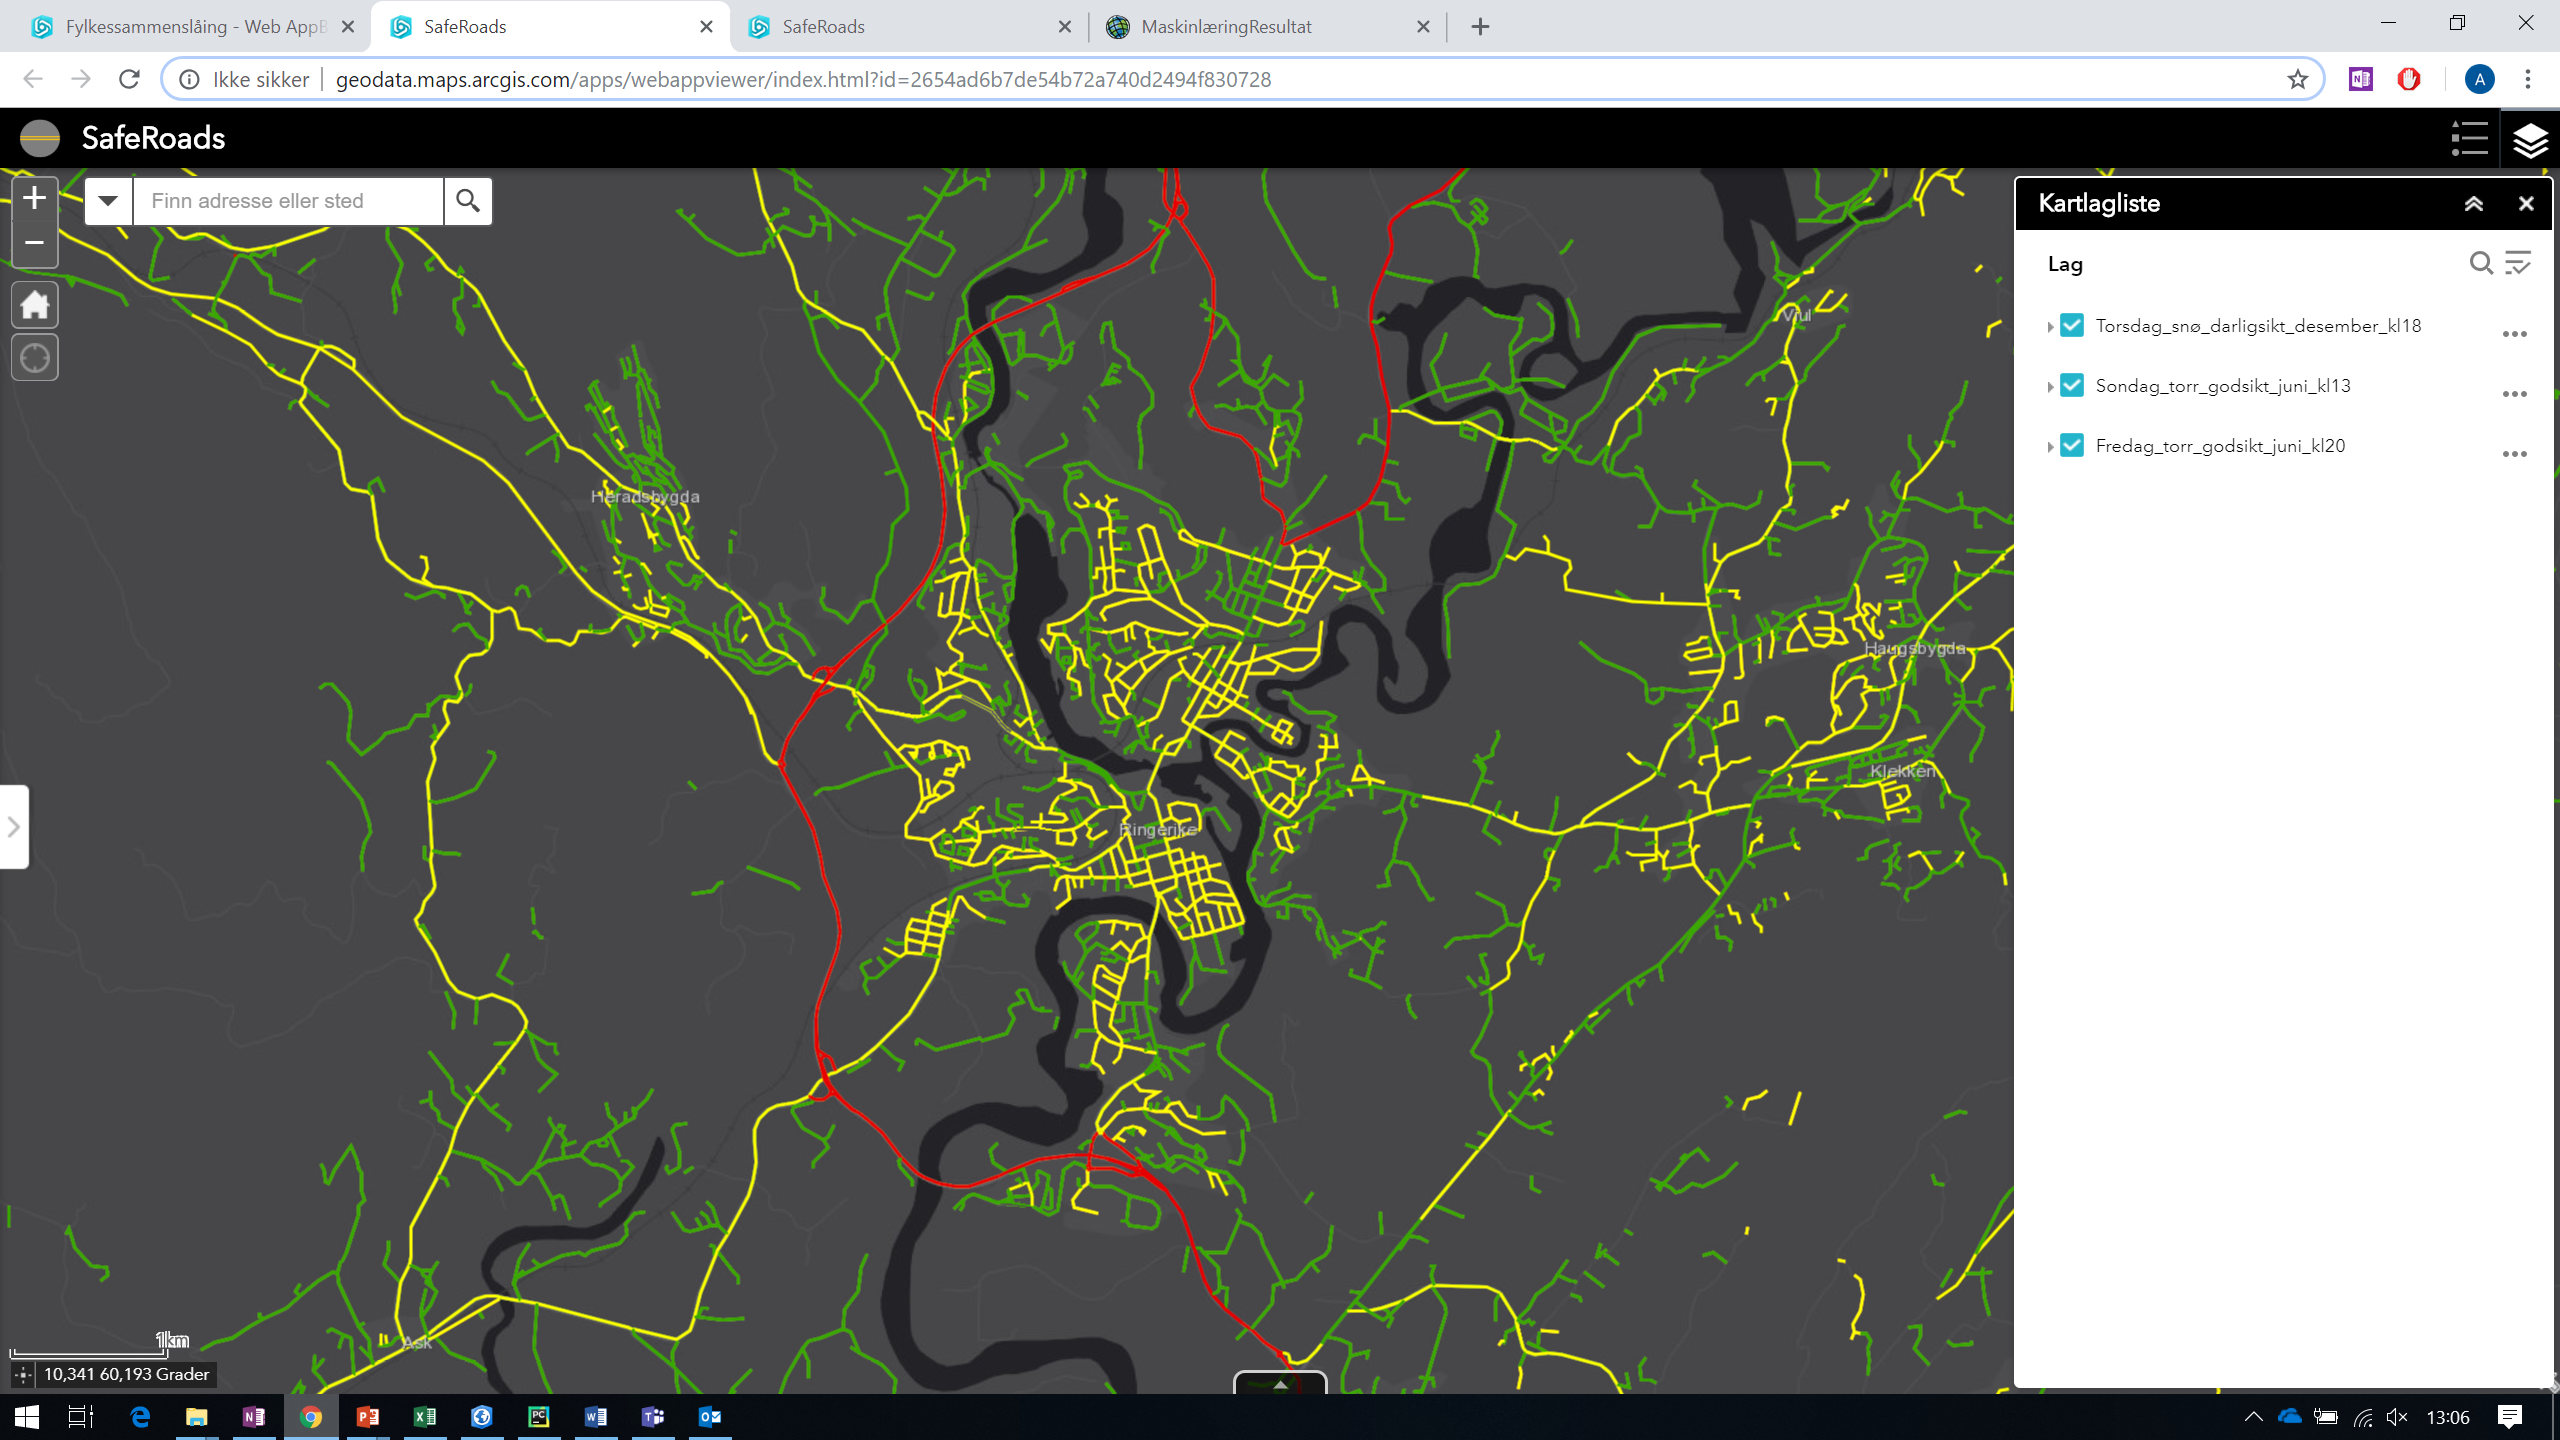Switch to the MaskinlæringResultat tab
The width and height of the screenshot is (2560, 1440).
point(1226,27)
